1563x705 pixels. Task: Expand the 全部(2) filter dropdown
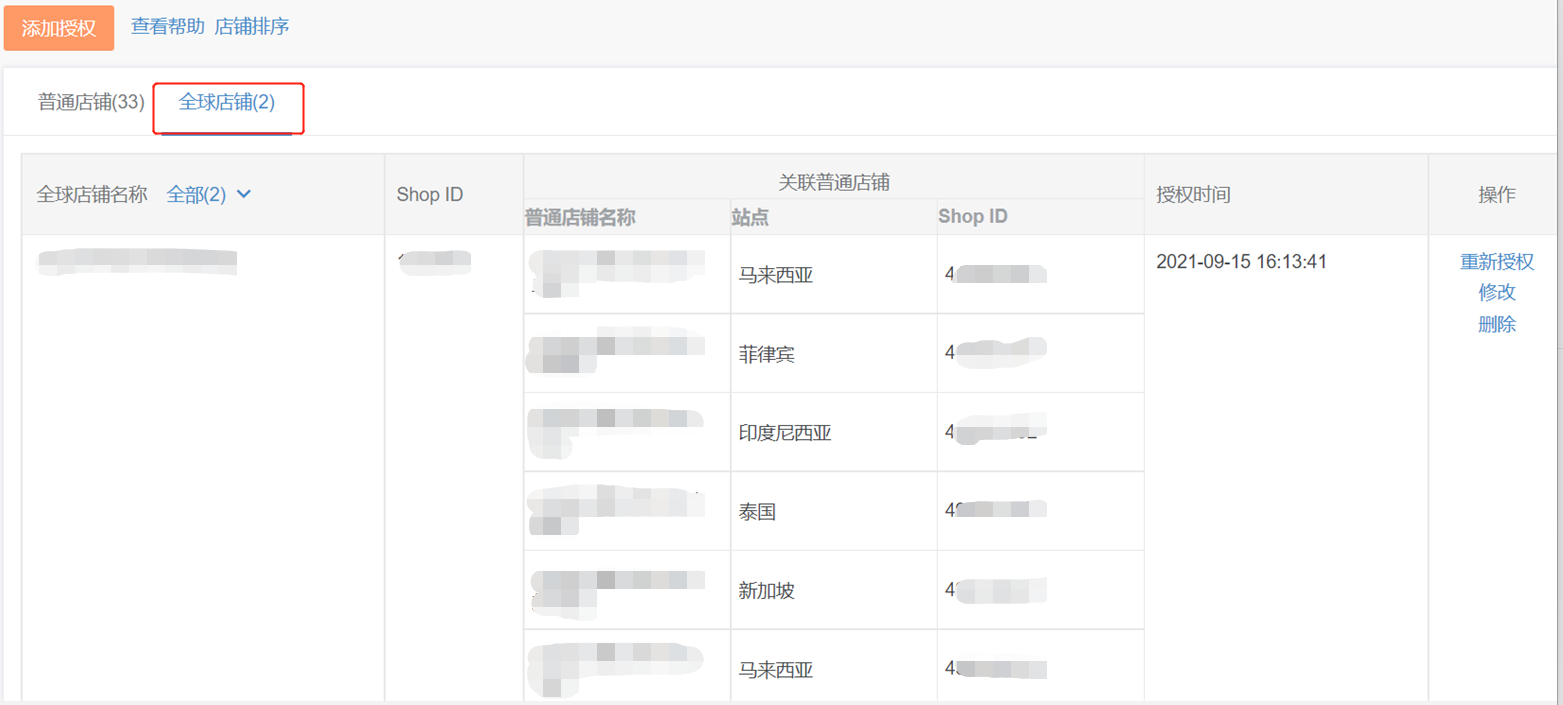[208, 195]
